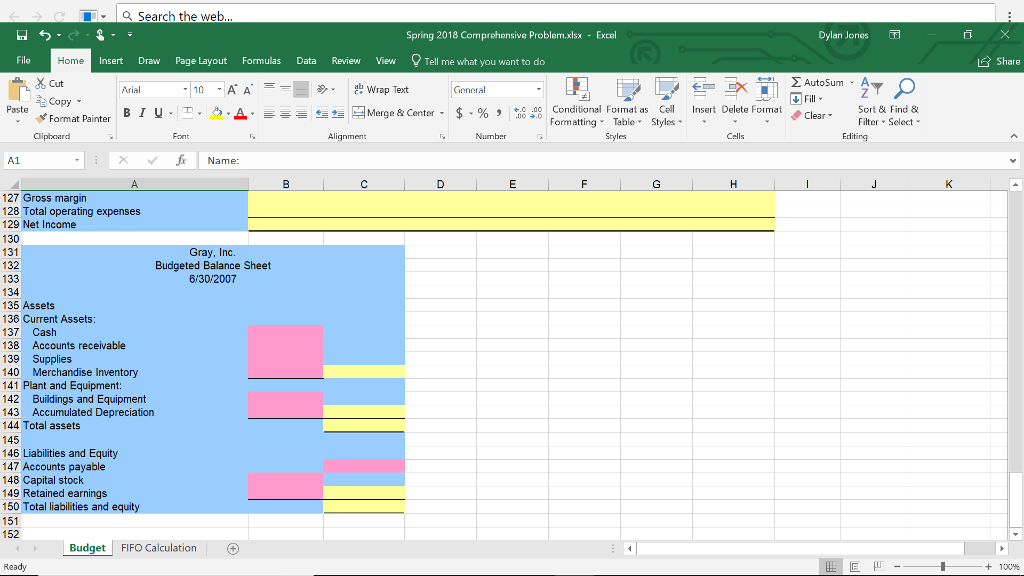This screenshot has height=576, width=1024.
Task: Open the font color dropdown arrow
Action: (x=252, y=114)
